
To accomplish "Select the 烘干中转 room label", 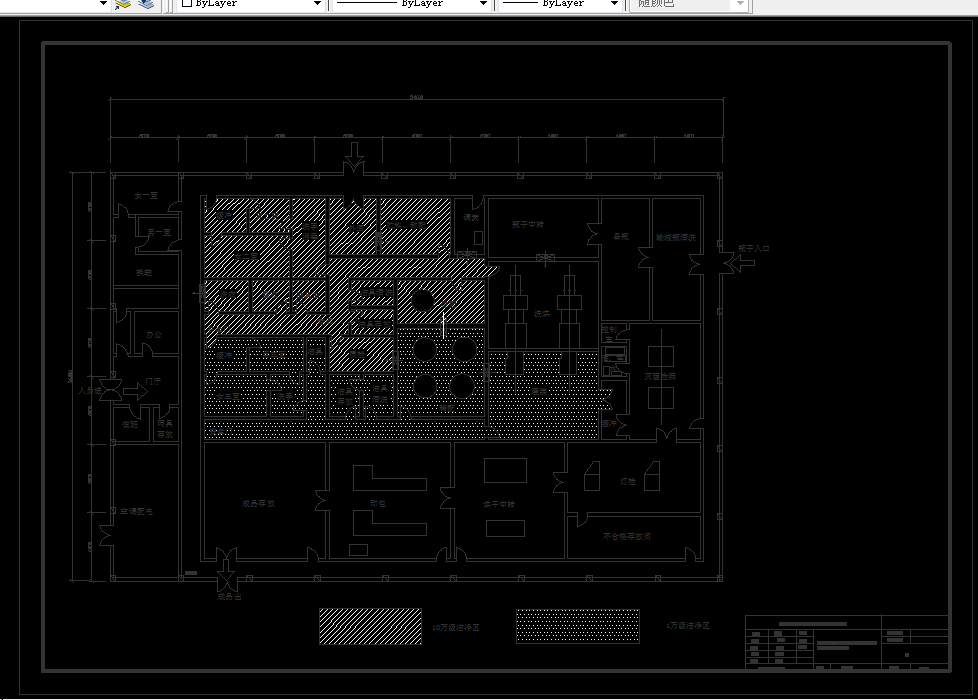I will click(498, 504).
